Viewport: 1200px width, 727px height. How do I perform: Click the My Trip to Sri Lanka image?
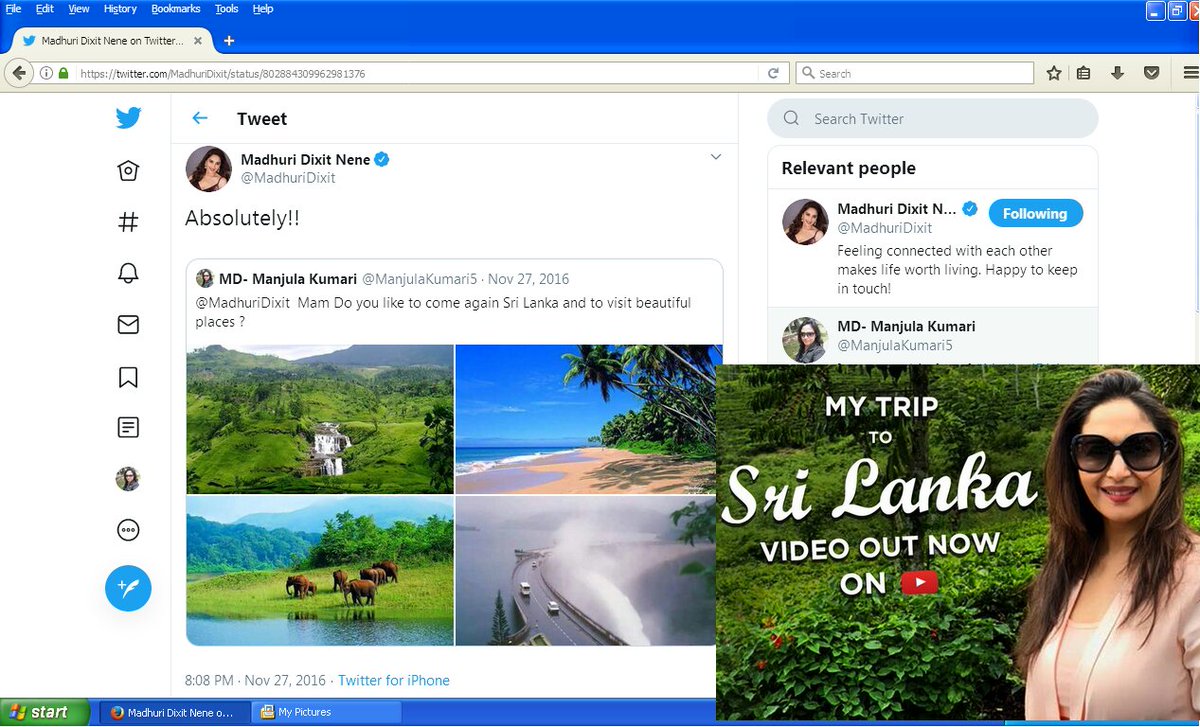tap(958, 542)
